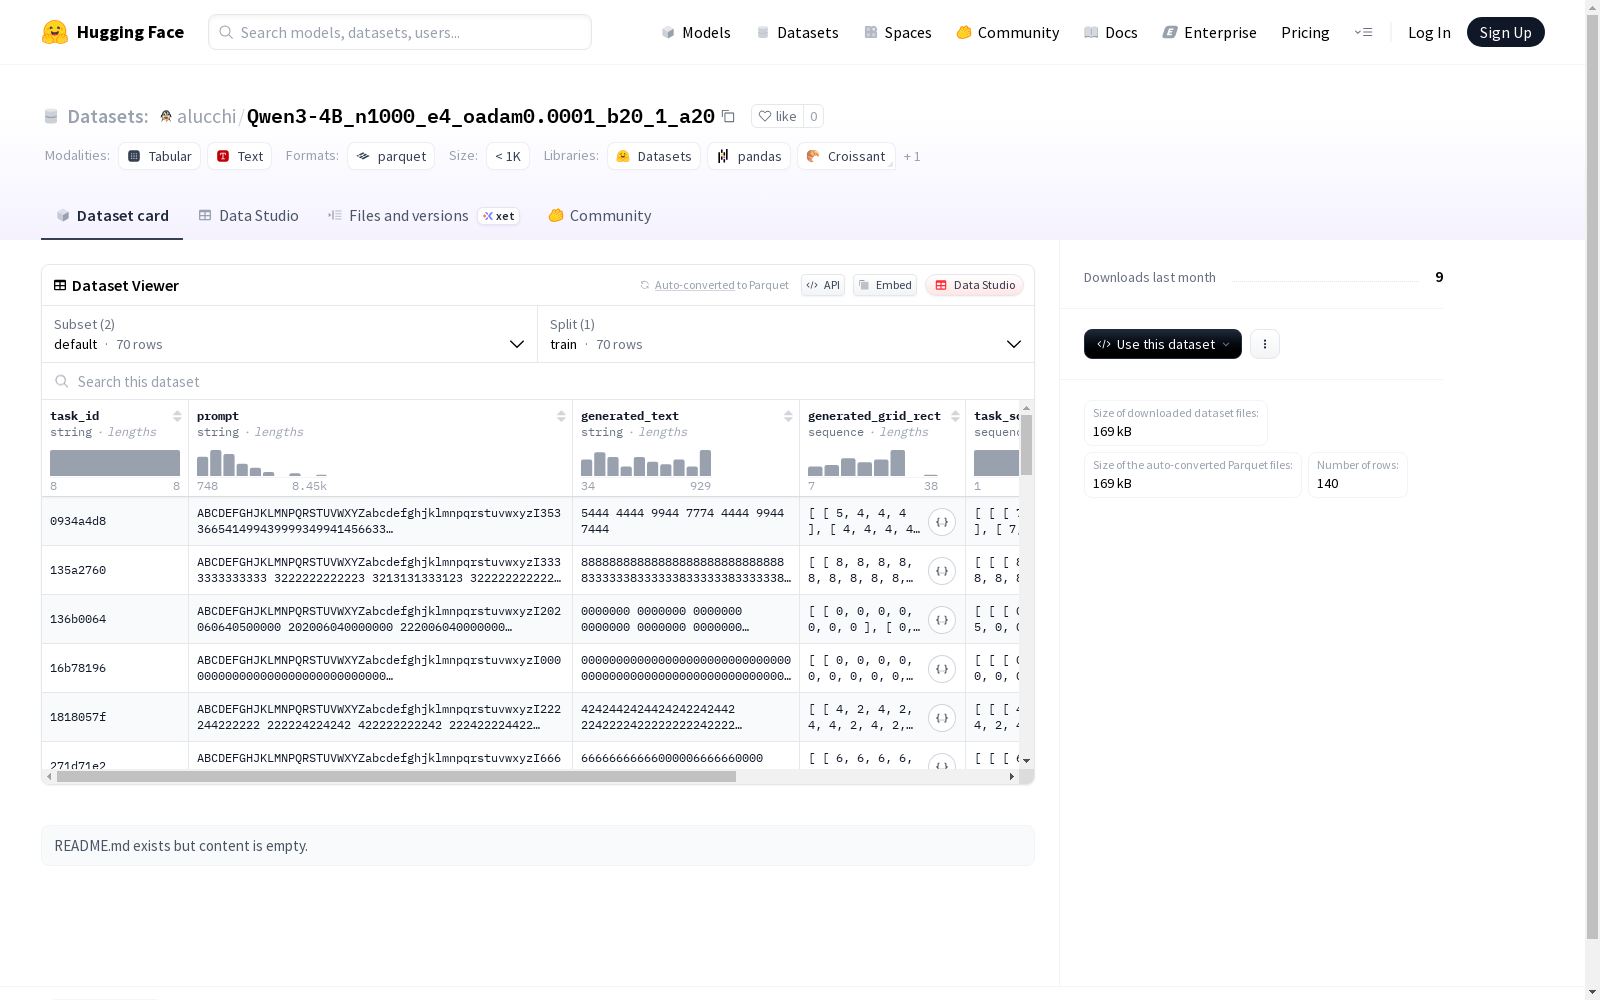Filter by the Text modality tag

[x=240, y=156]
